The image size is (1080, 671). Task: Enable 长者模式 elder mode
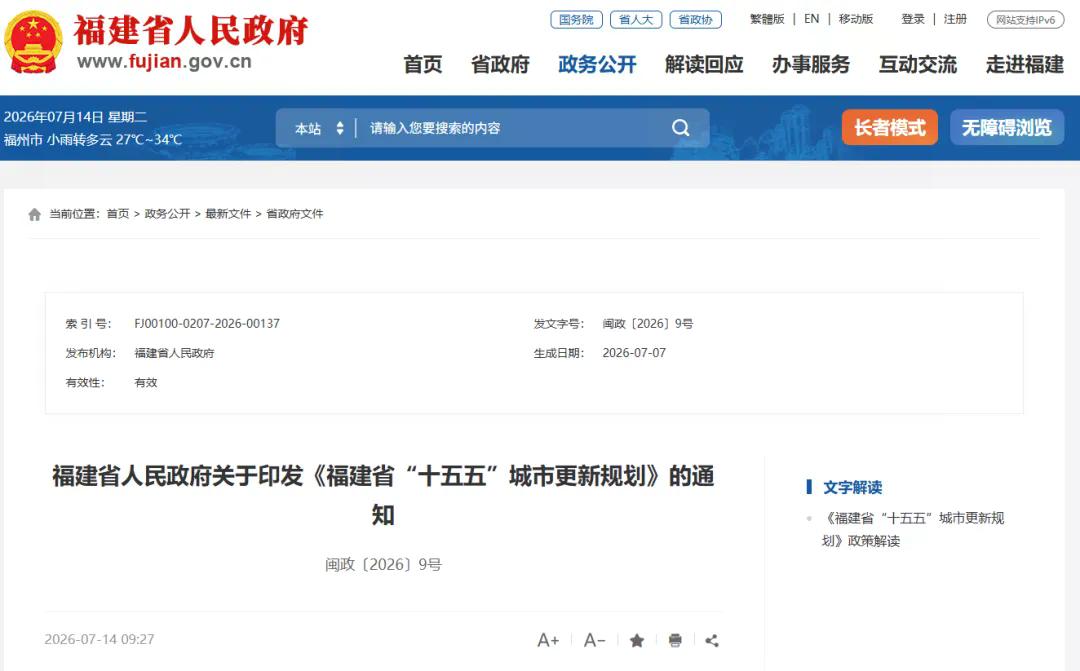click(889, 127)
